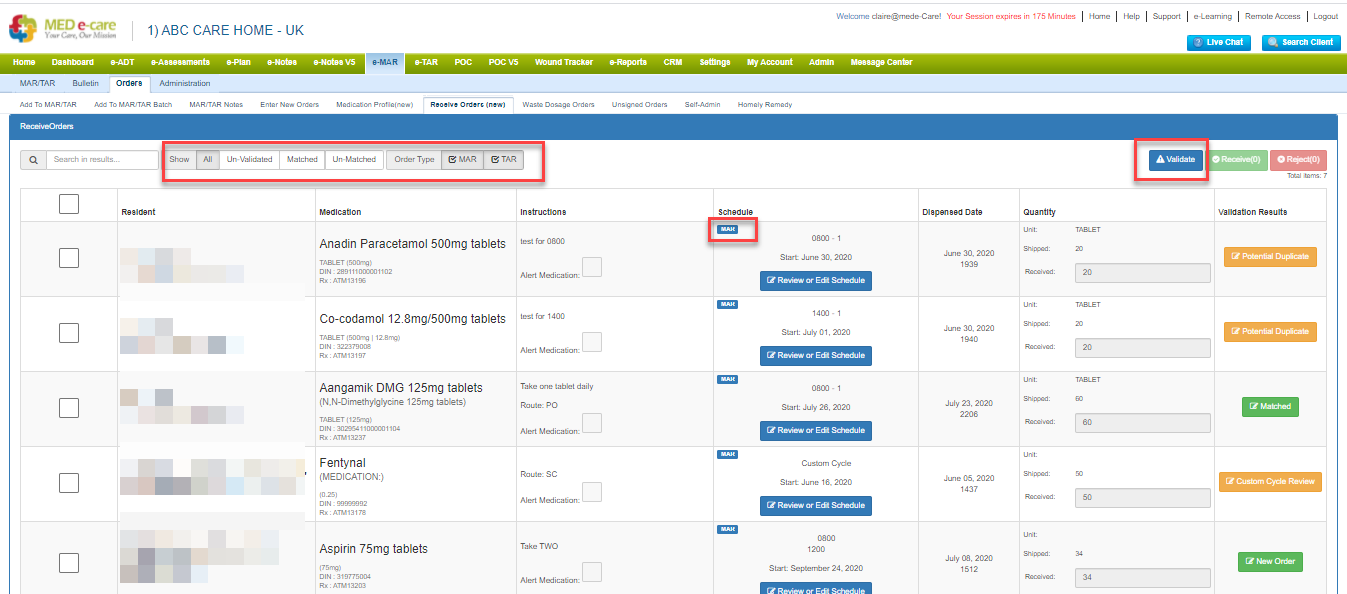Click Custom Cycle Review for Fentynal
1347x594 pixels.
(x=1270, y=482)
